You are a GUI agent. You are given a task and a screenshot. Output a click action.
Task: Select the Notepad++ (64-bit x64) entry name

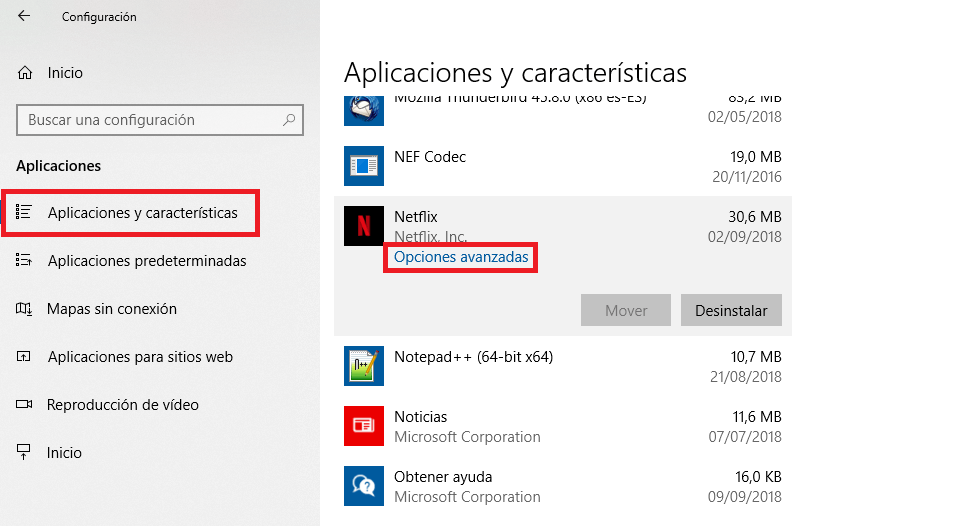tap(473, 357)
